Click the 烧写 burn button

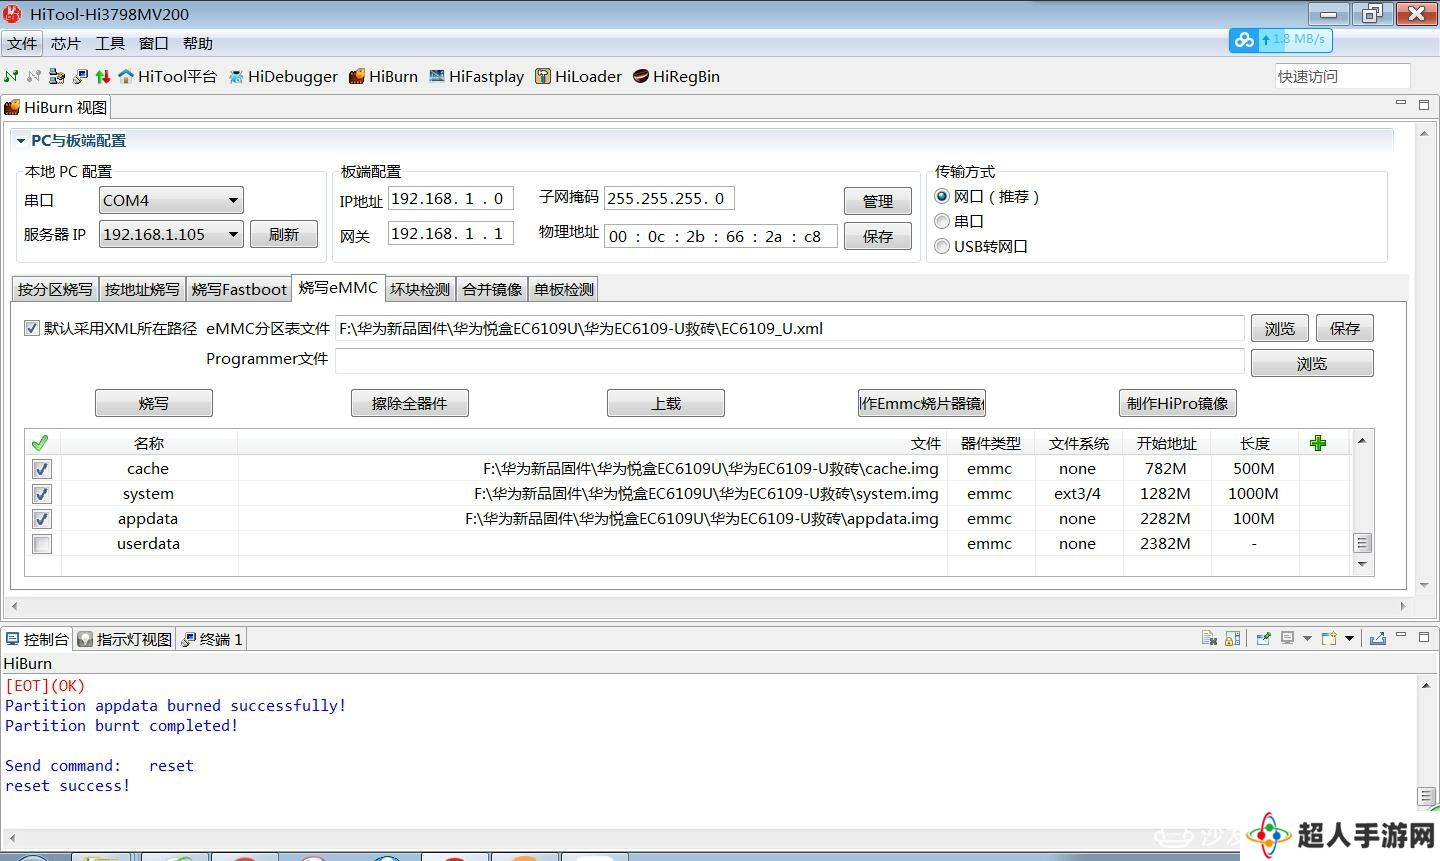pyautogui.click(x=154, y=403)
